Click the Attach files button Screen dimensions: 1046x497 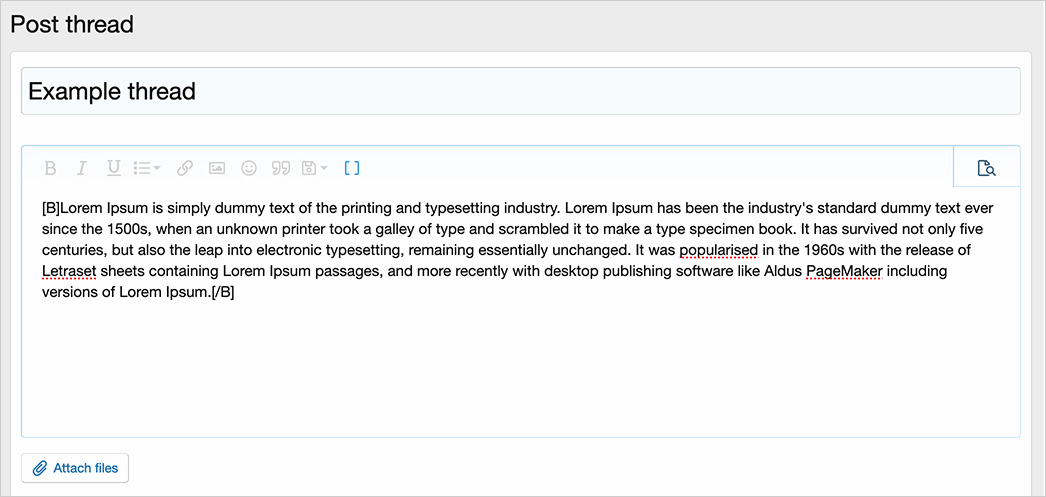point(75,468)
